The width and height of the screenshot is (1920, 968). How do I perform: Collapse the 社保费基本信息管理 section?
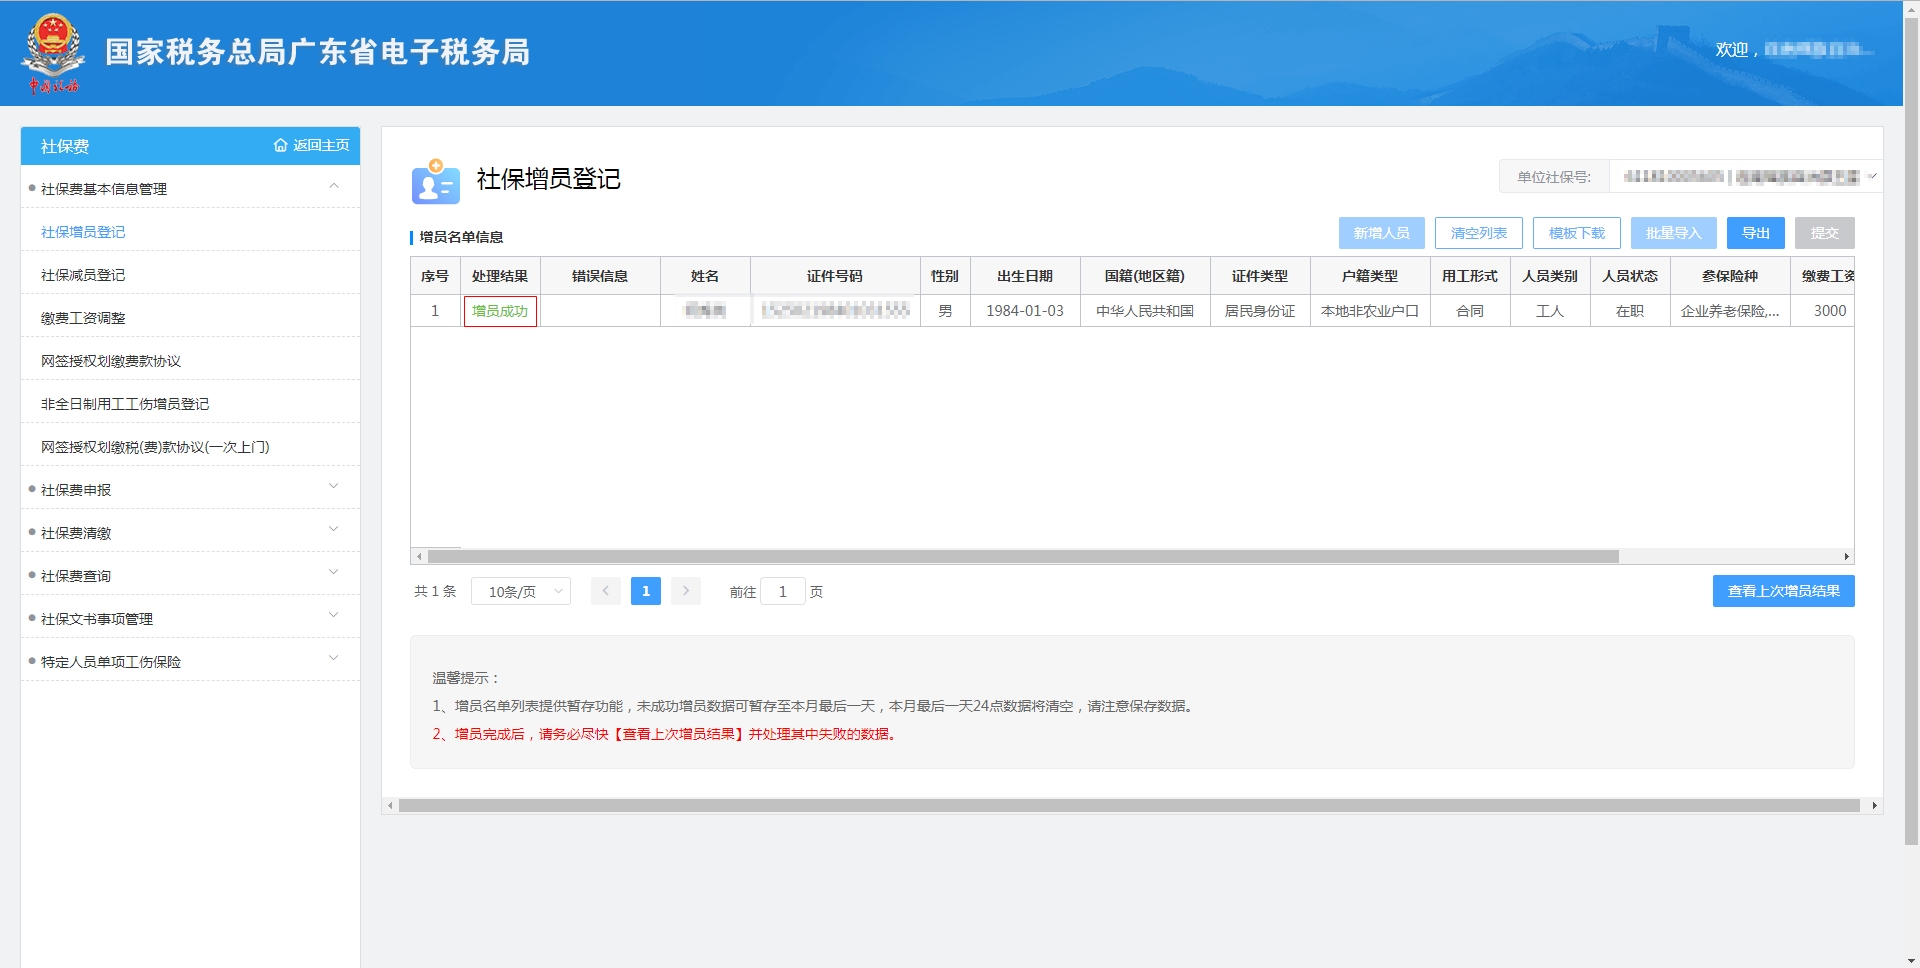(334, 187)
